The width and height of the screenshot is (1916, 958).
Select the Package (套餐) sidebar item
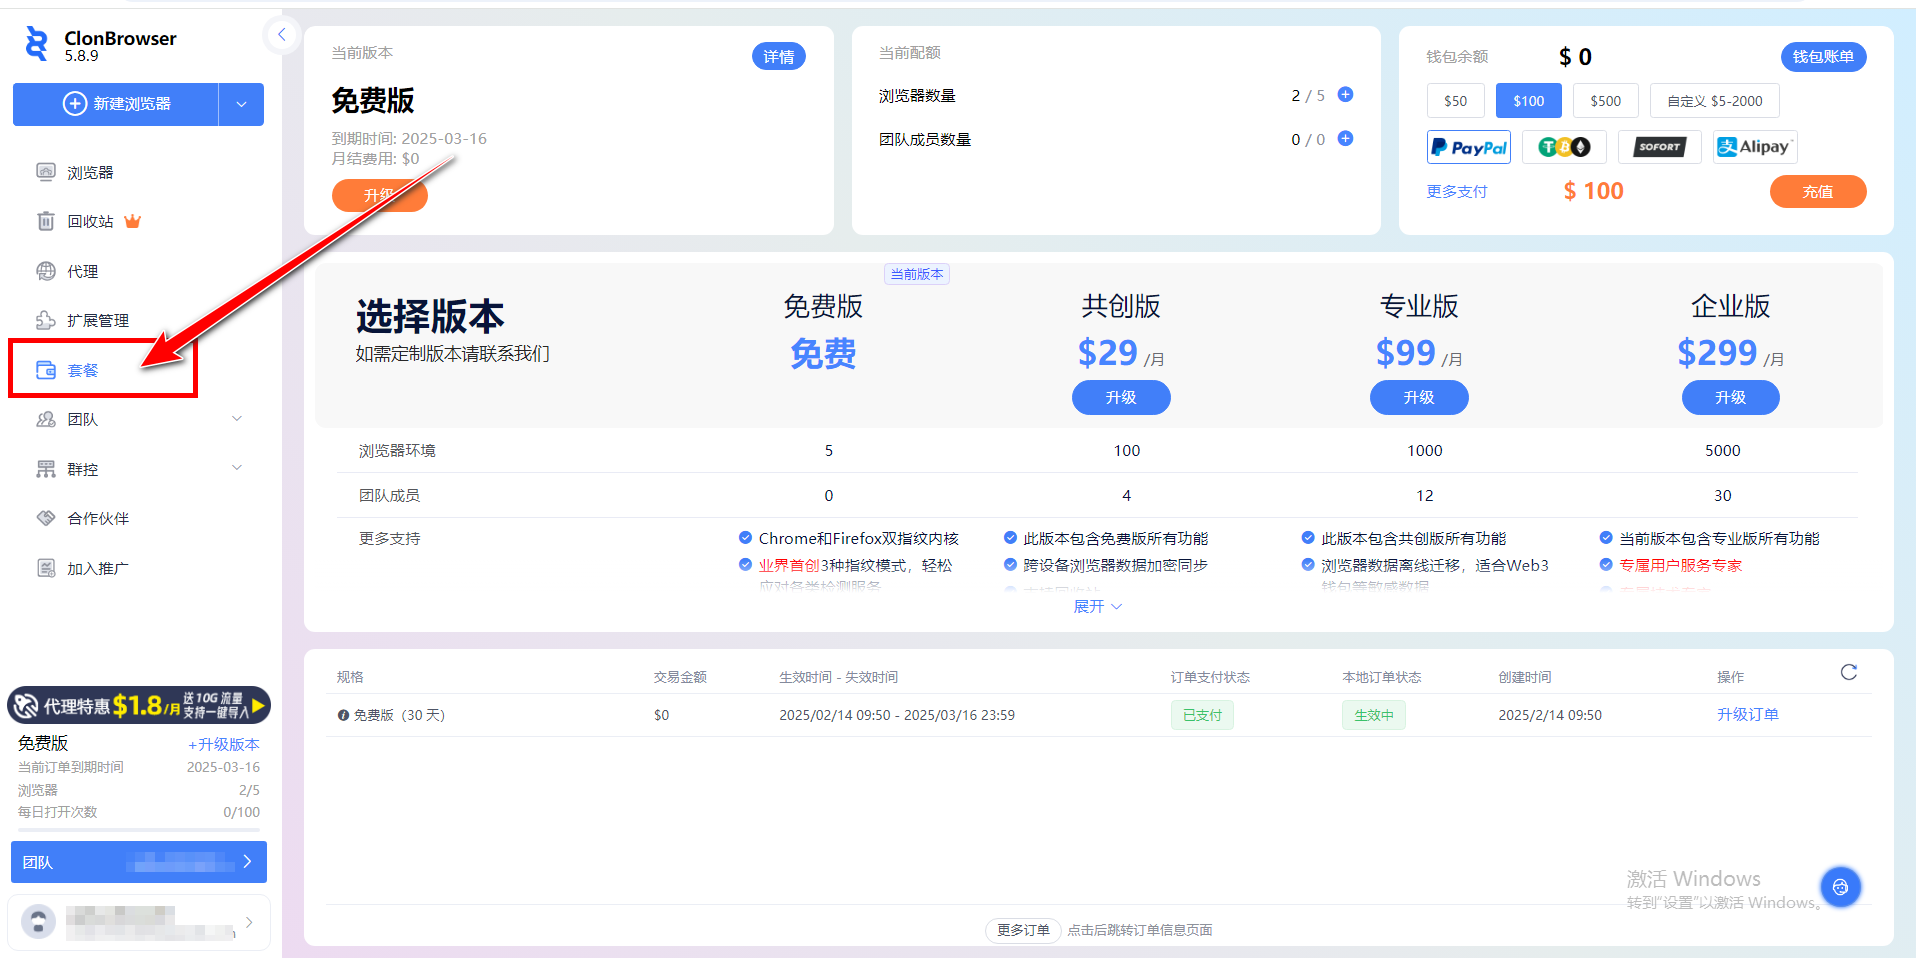click(x=82, y=370)
